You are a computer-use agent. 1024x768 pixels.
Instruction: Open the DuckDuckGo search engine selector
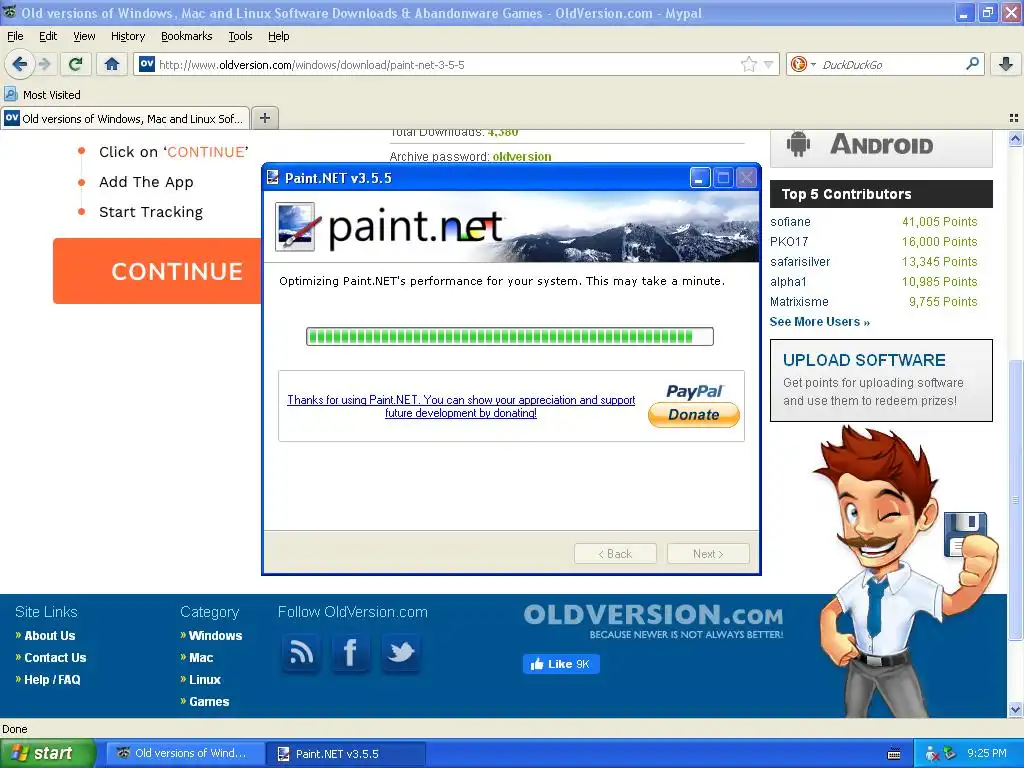[803, 64]
